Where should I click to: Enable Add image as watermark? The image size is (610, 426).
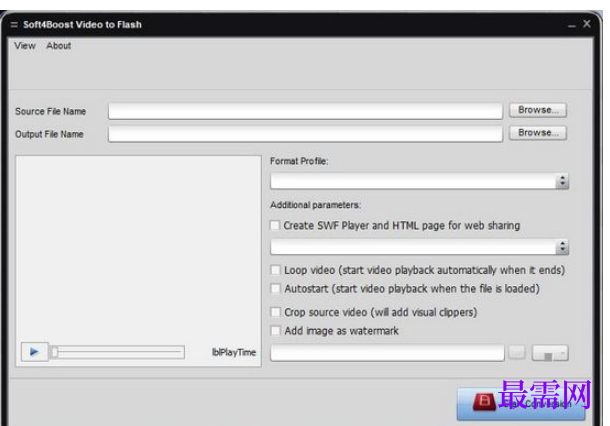pyautogui.click(x=275, y=331)
